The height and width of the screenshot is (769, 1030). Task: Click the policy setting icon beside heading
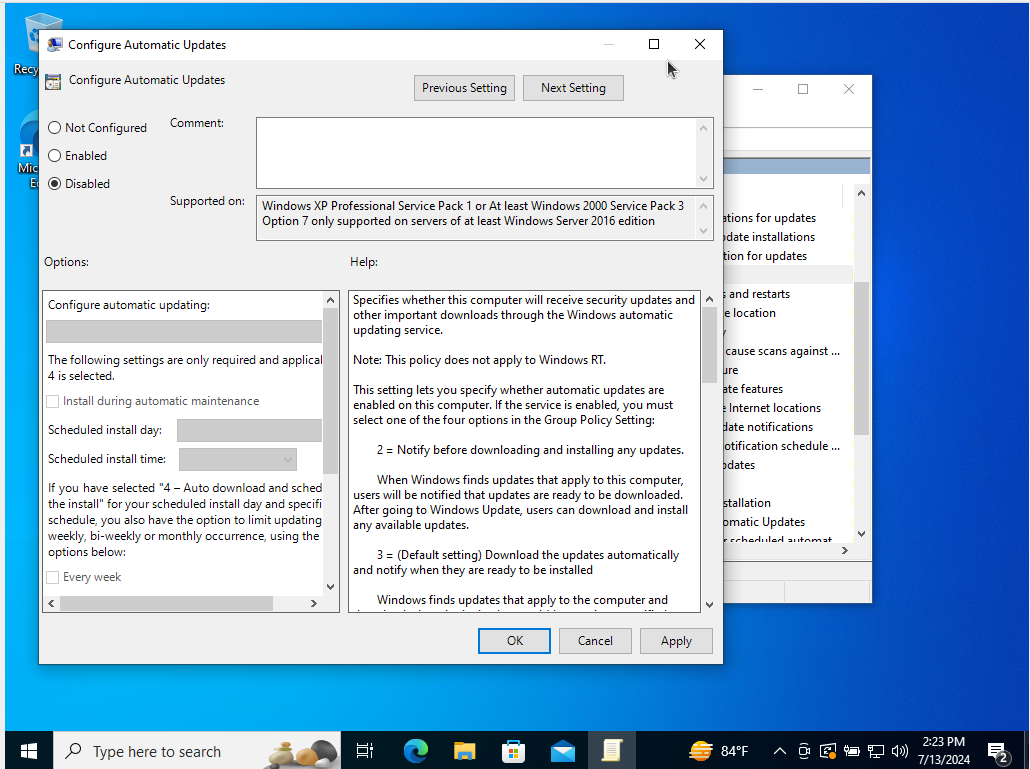click(53, 81)
